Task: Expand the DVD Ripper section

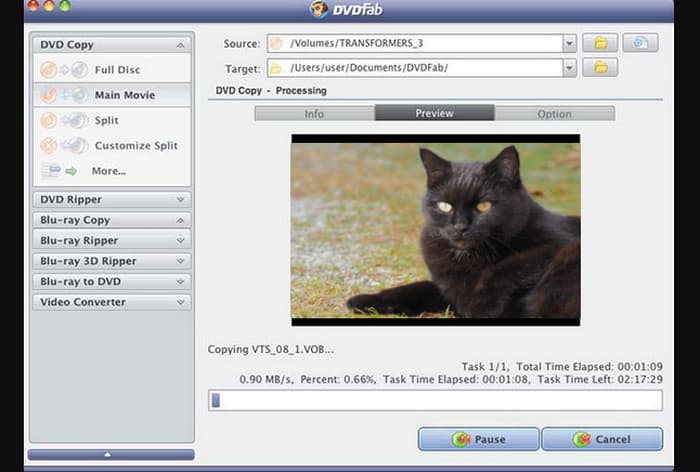Action: tap(112, 199)
